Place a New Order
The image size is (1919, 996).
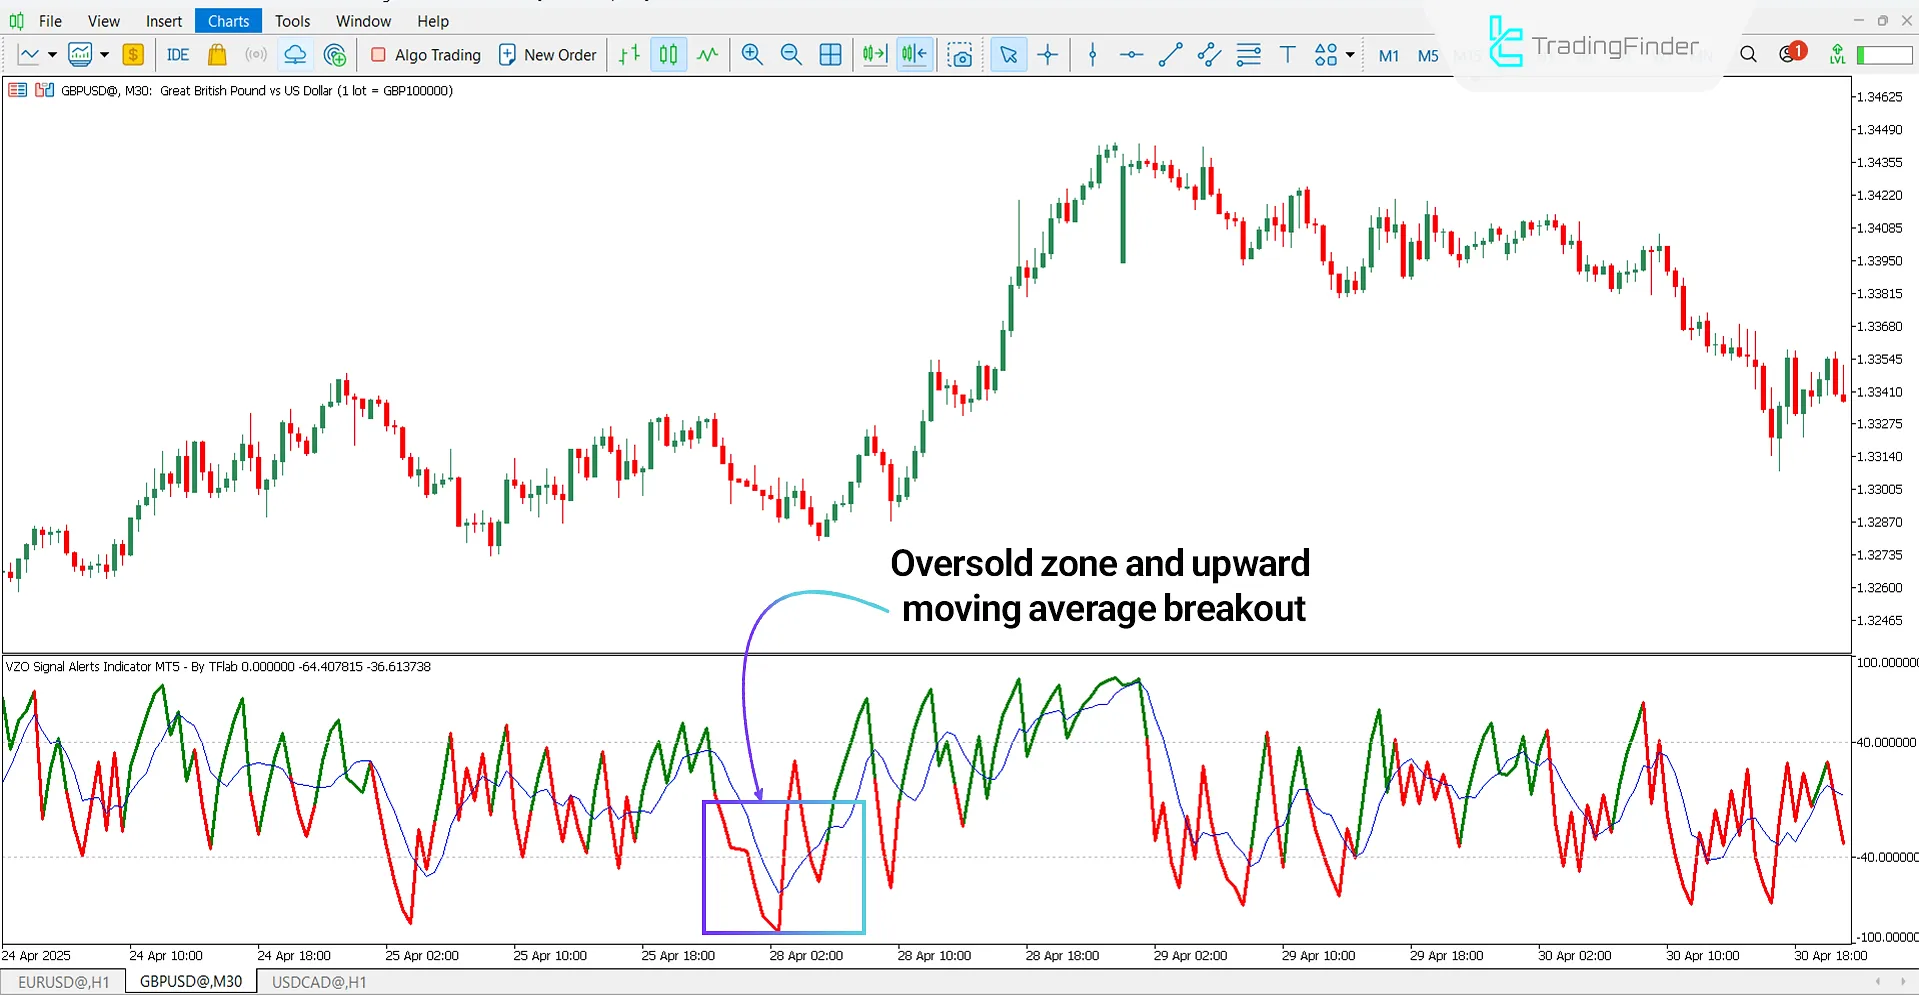pyautogui.click(x=548, y=55)
